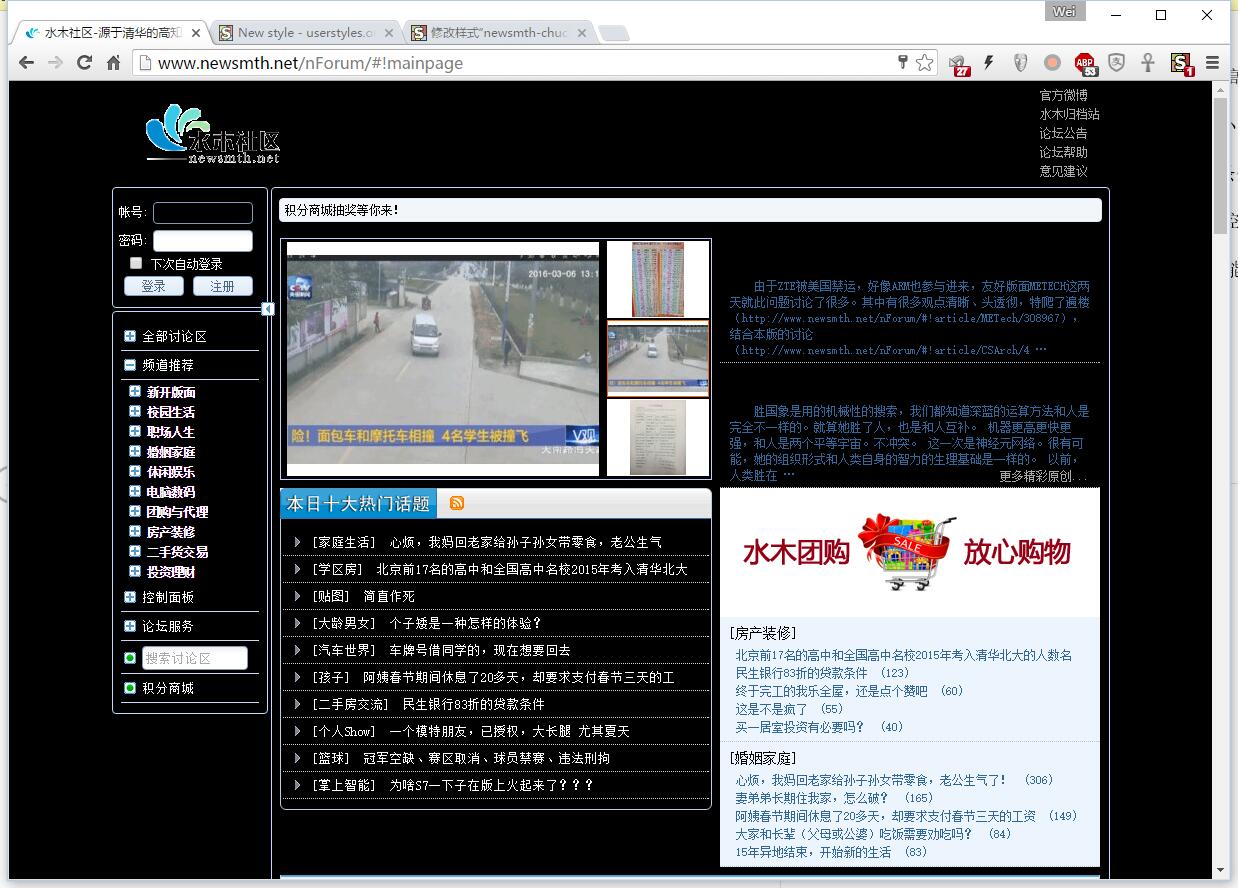
Task: Reload the page using the refresh icon
Action: click(x=85, y=63)
